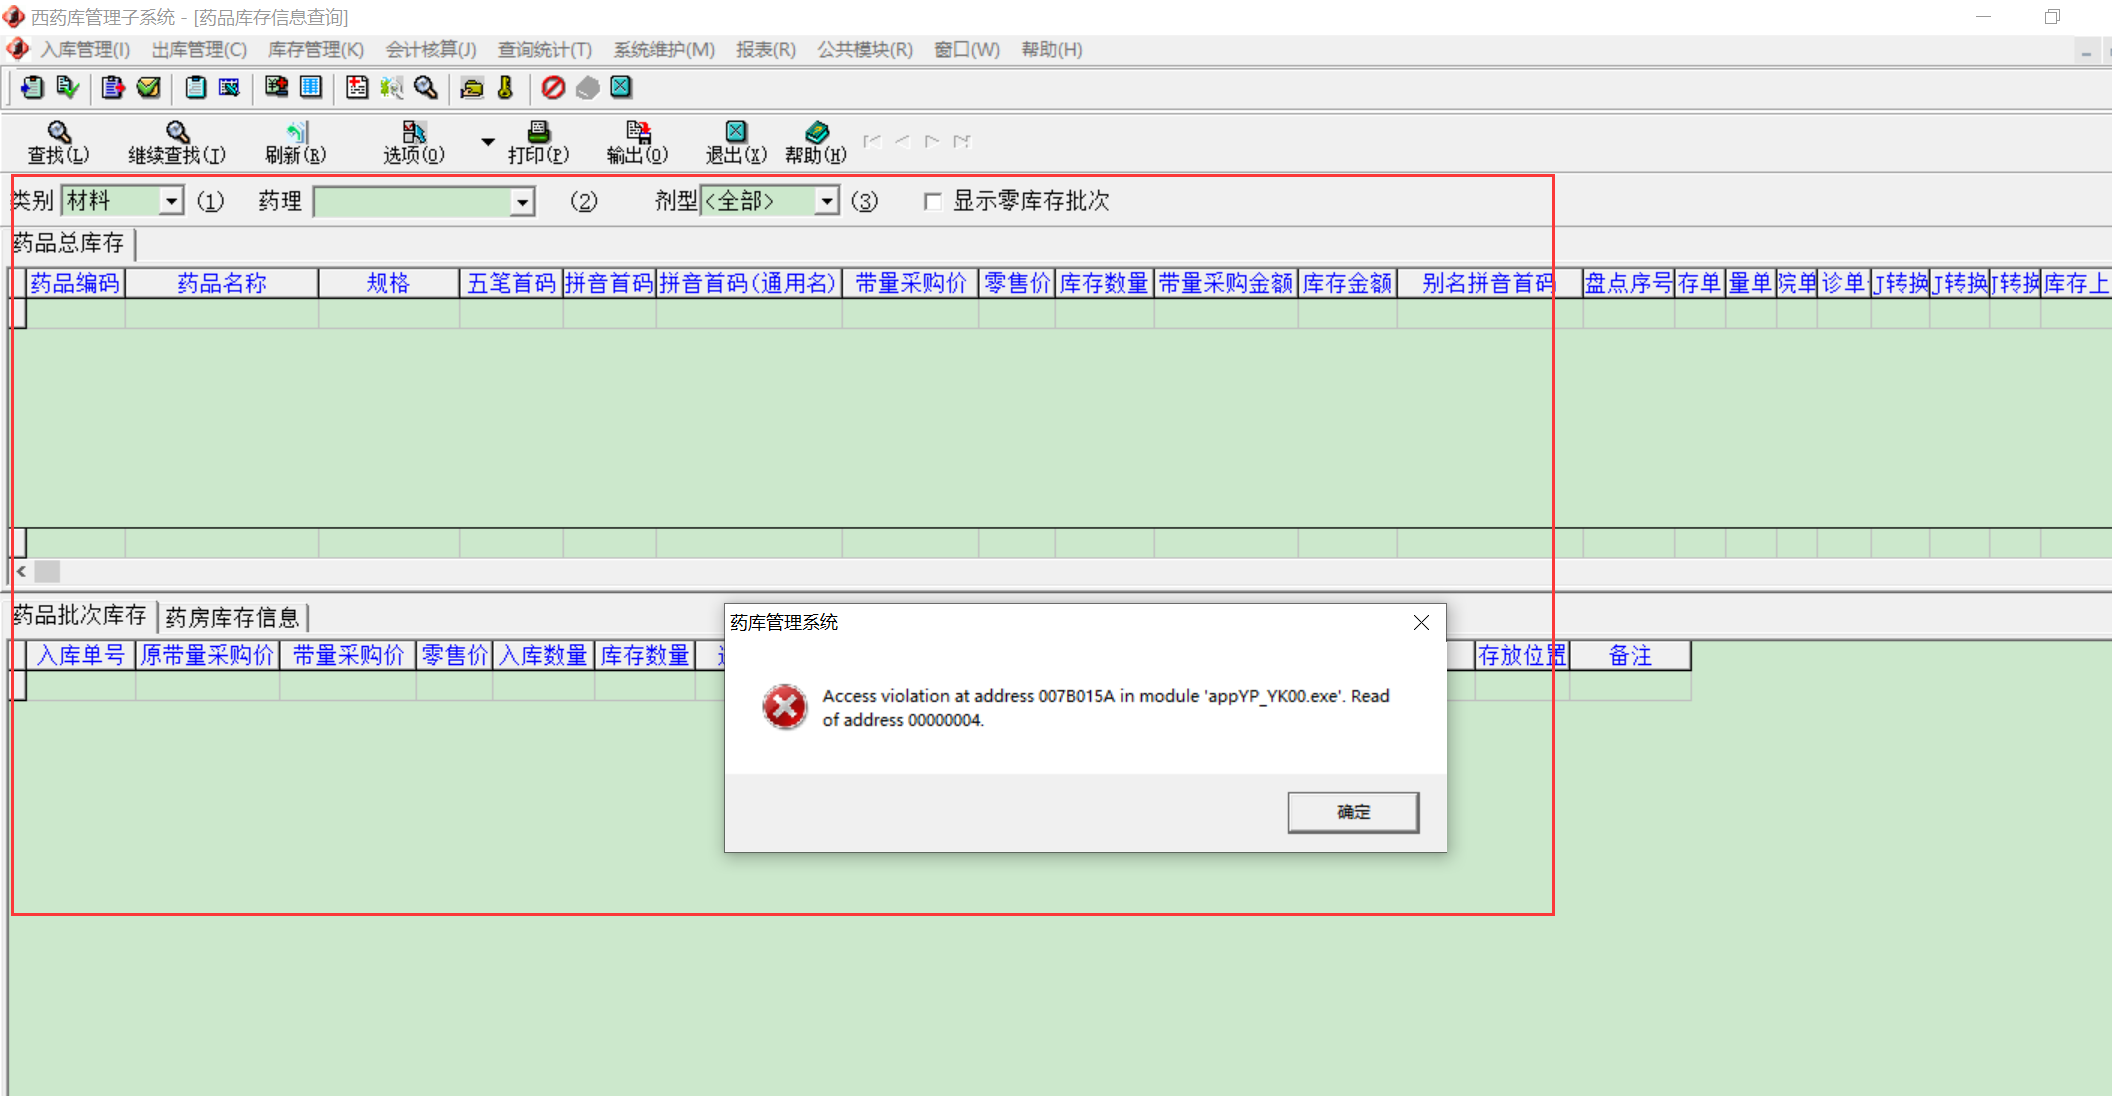The width and height of the screenshot is (2112, 1096).
Task: Click the 药品名称 column header
Action: click(221, 283)
